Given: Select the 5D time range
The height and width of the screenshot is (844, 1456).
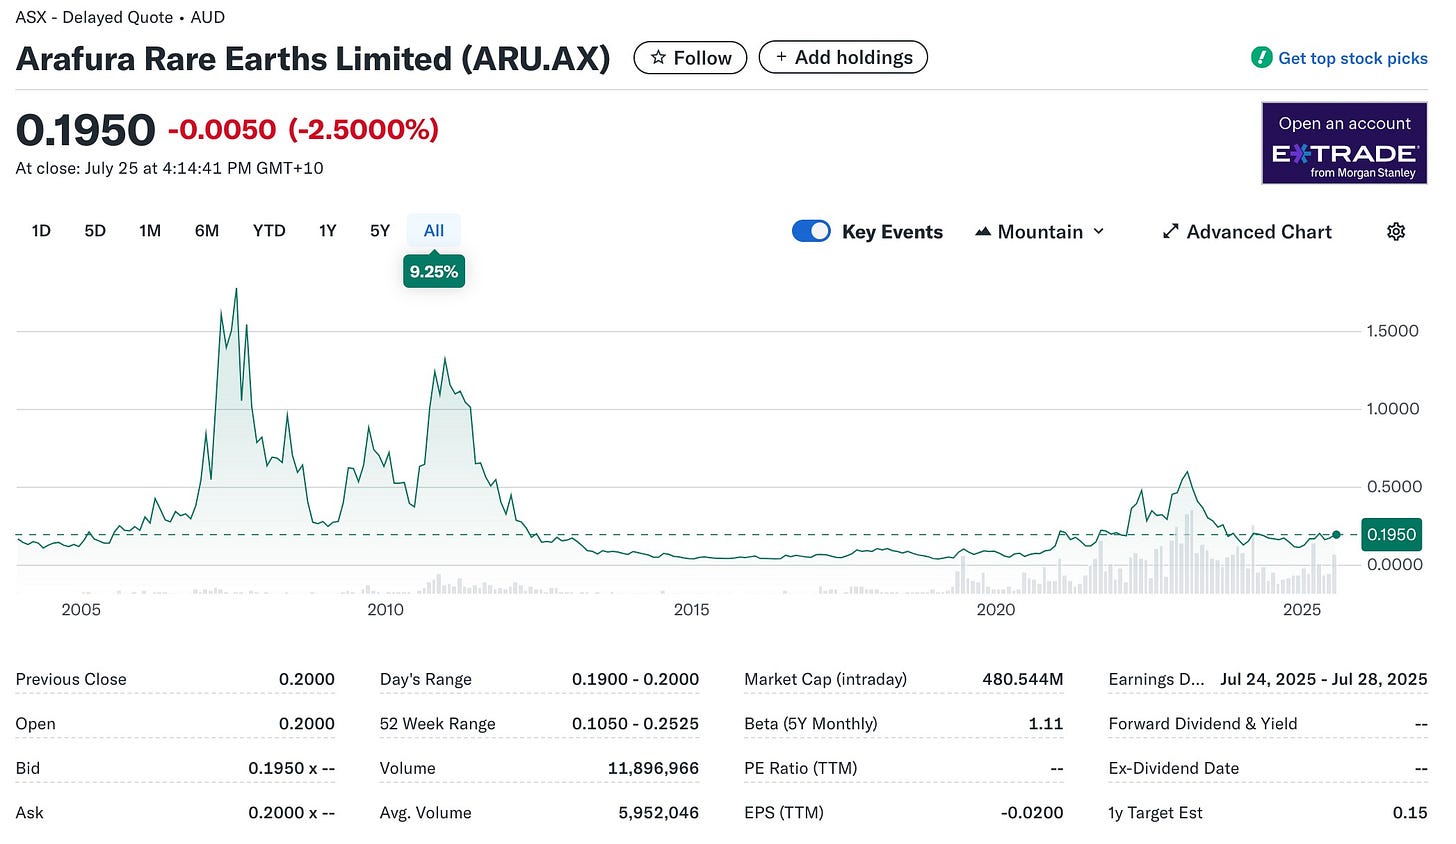Looking at the screenshot, I should click(x=95, y=231).
